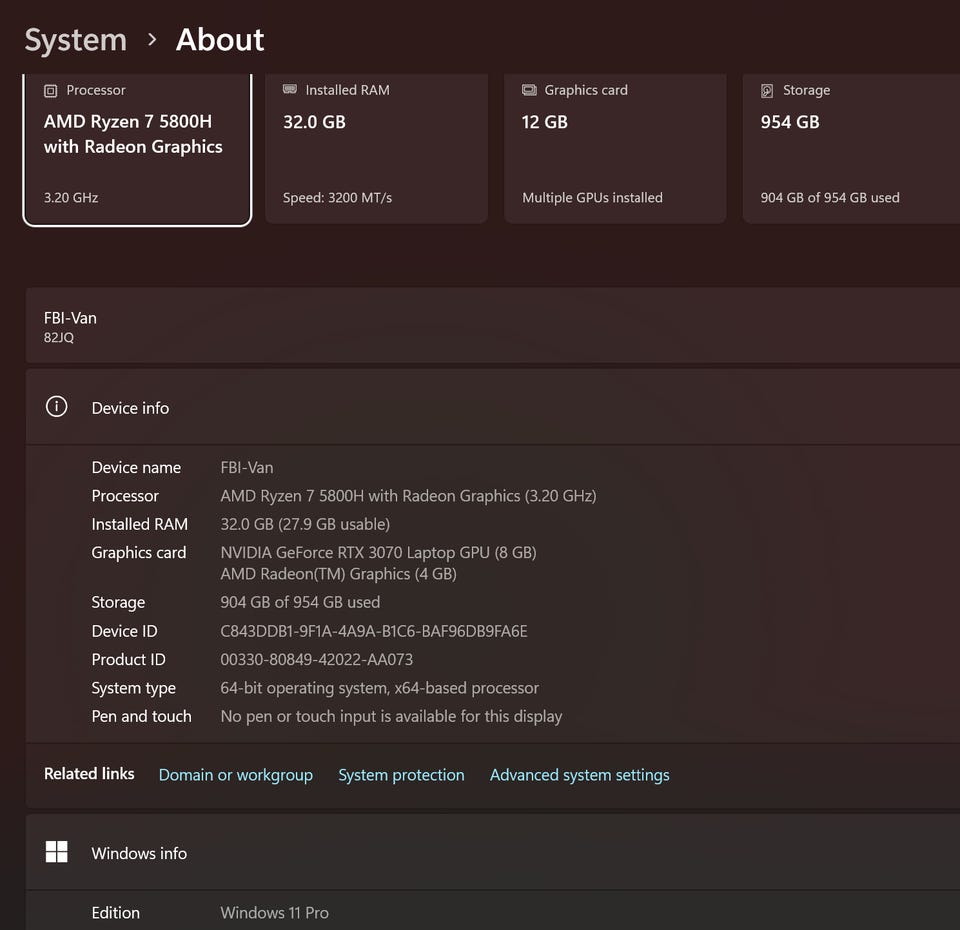Open the Installed RAM card

[377, 149]
